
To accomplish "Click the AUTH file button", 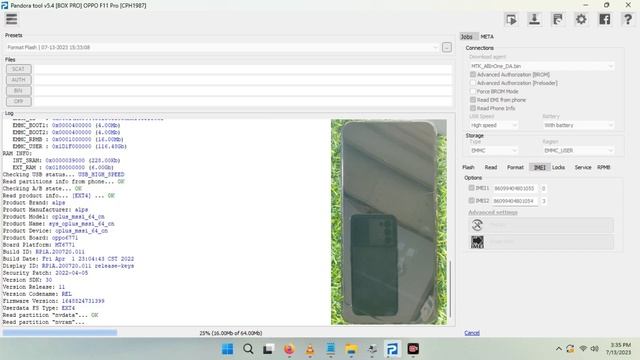I will tap(19, 80).
